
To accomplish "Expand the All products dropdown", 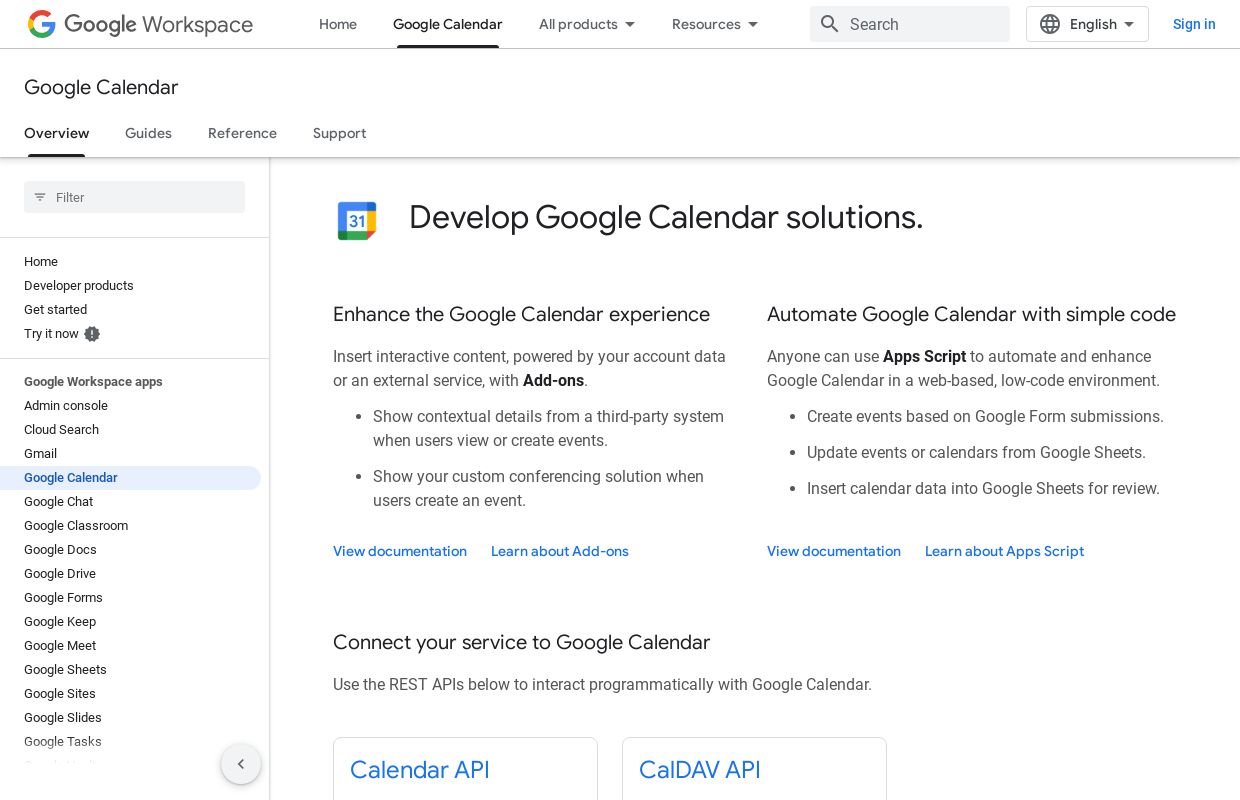I will click(587, 24).
